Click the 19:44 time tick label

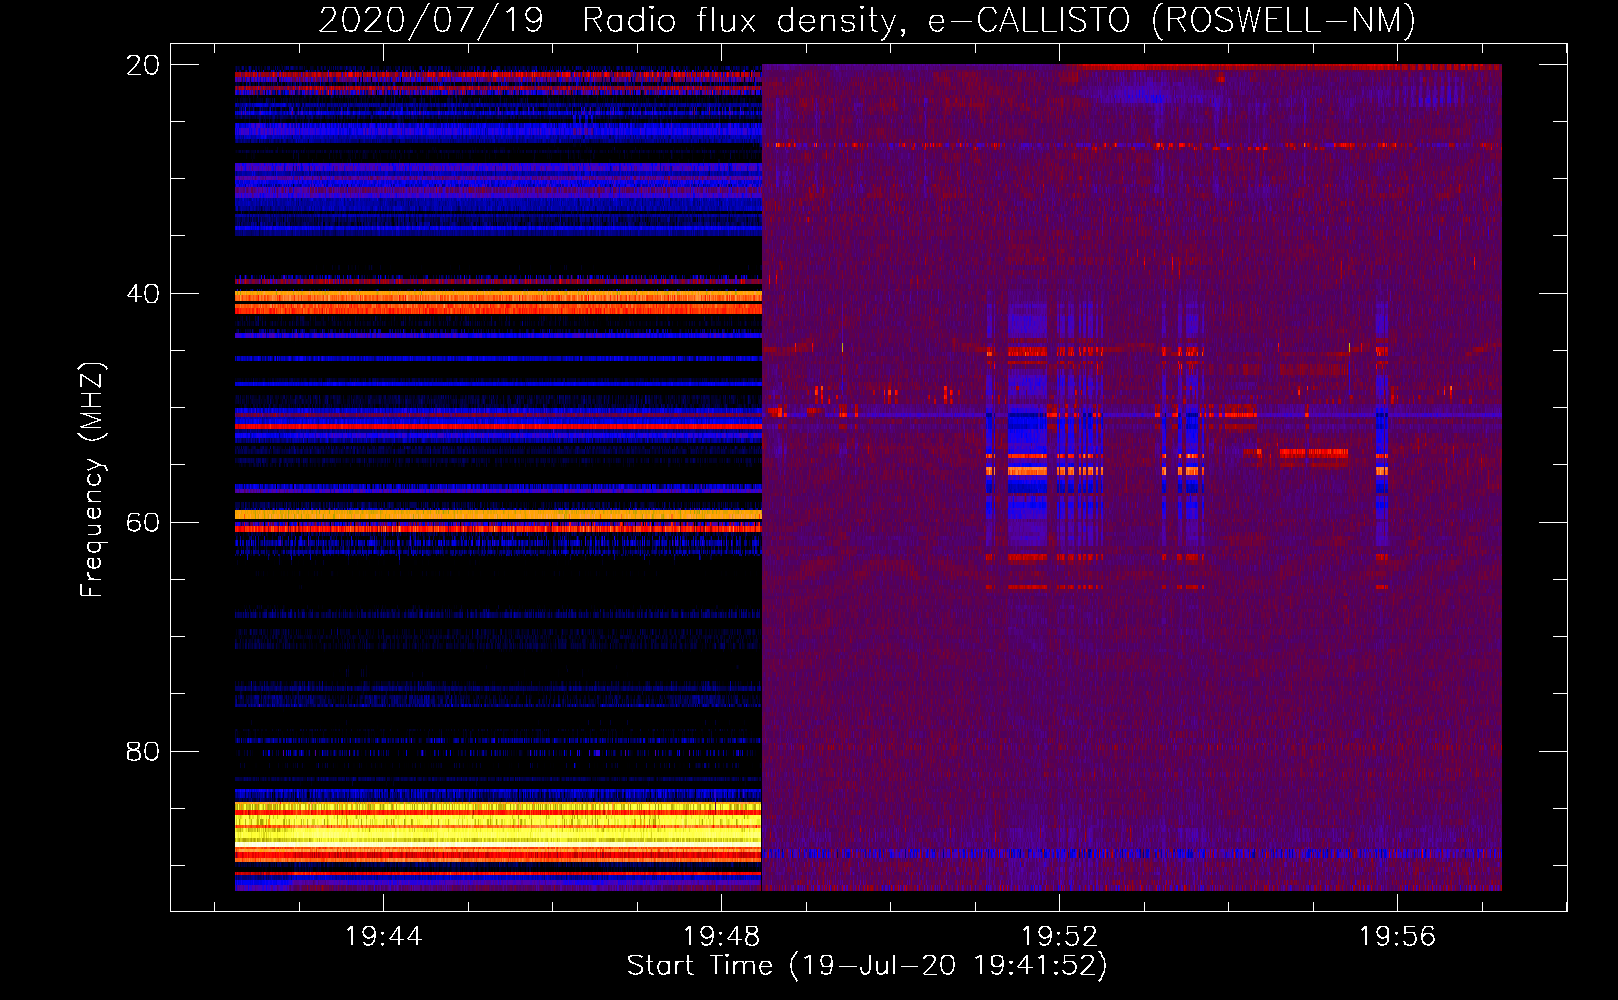(x=383, y=936)
